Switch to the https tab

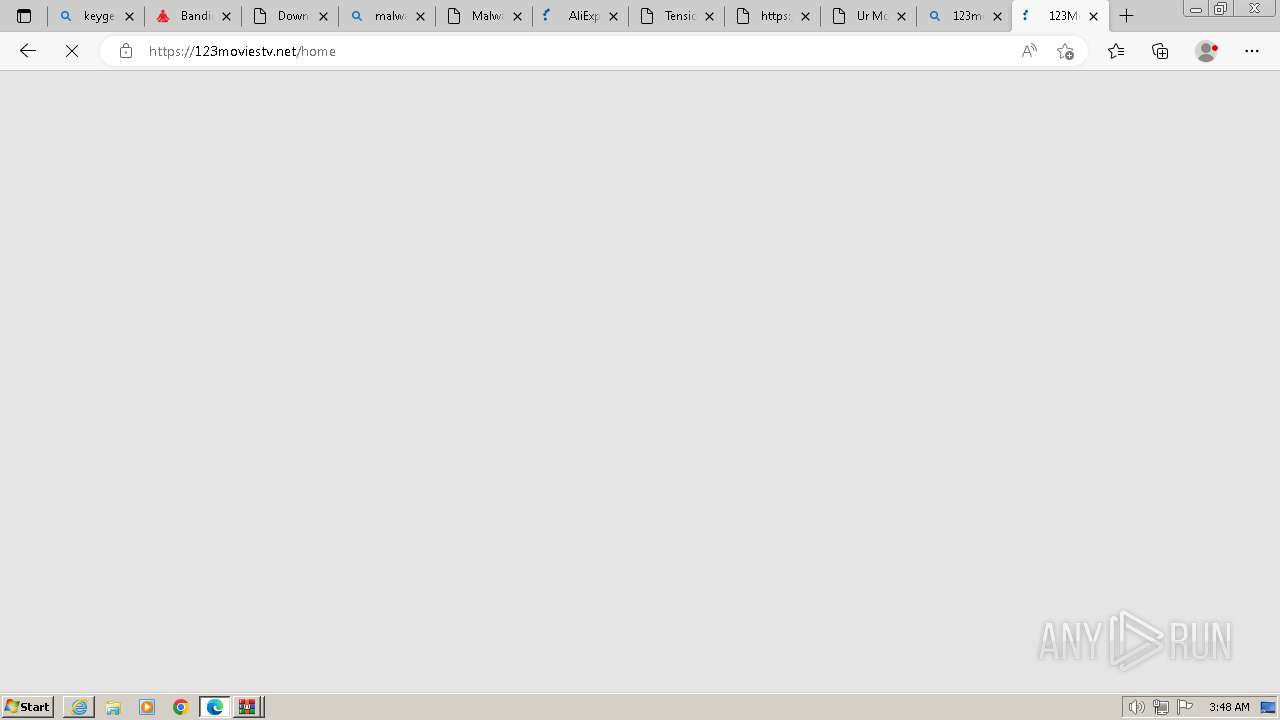pyautogui.click(x=772, y=16)
